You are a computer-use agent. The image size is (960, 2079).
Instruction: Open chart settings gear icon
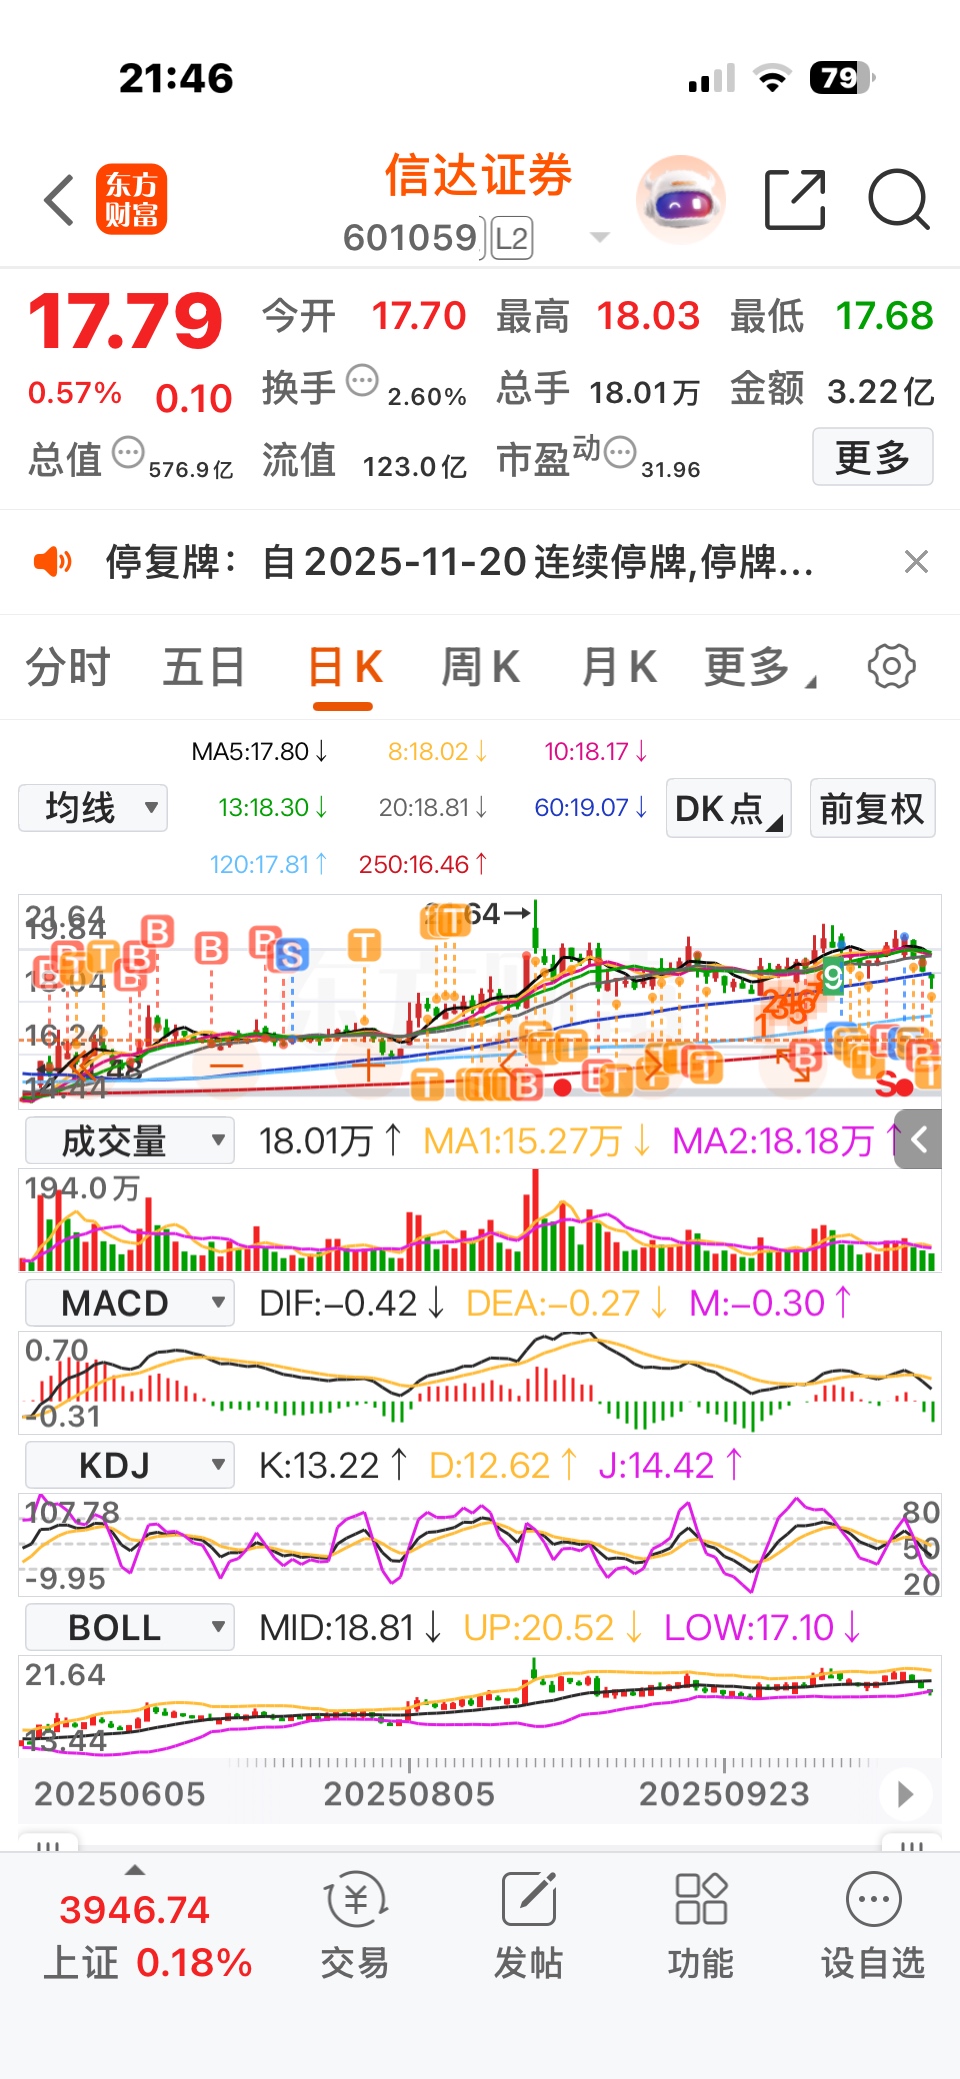891,666
